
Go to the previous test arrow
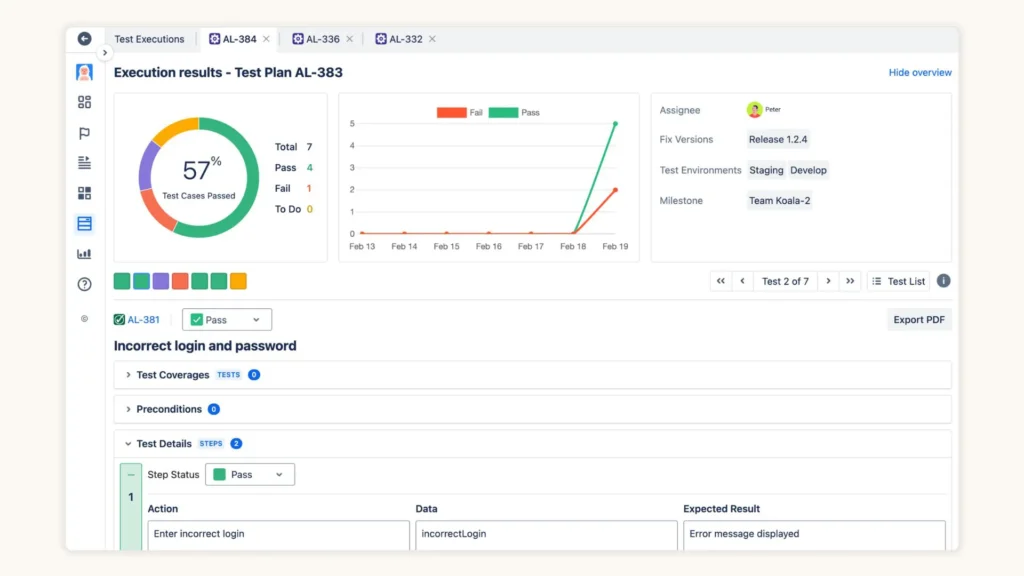pyautogui.click(x=743, y=281)
